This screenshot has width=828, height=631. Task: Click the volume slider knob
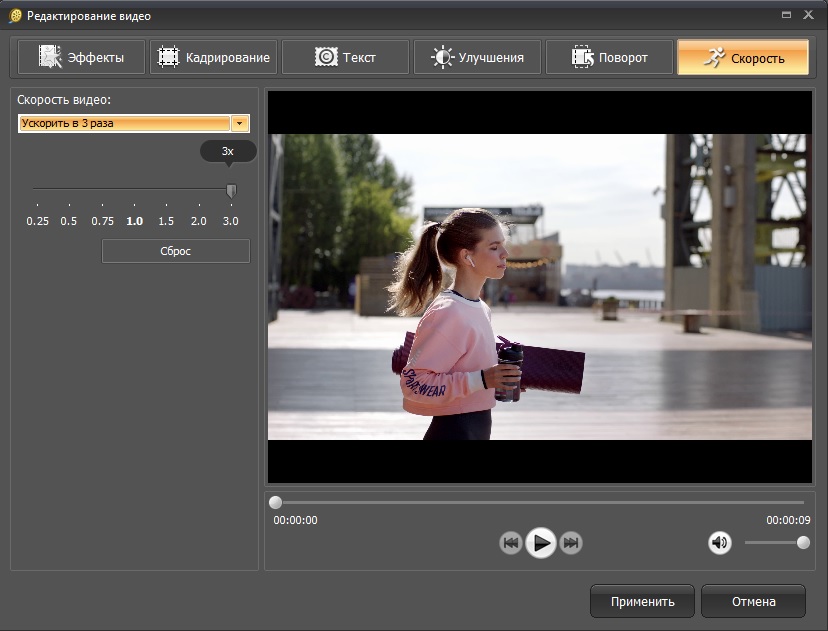[803, 543]
